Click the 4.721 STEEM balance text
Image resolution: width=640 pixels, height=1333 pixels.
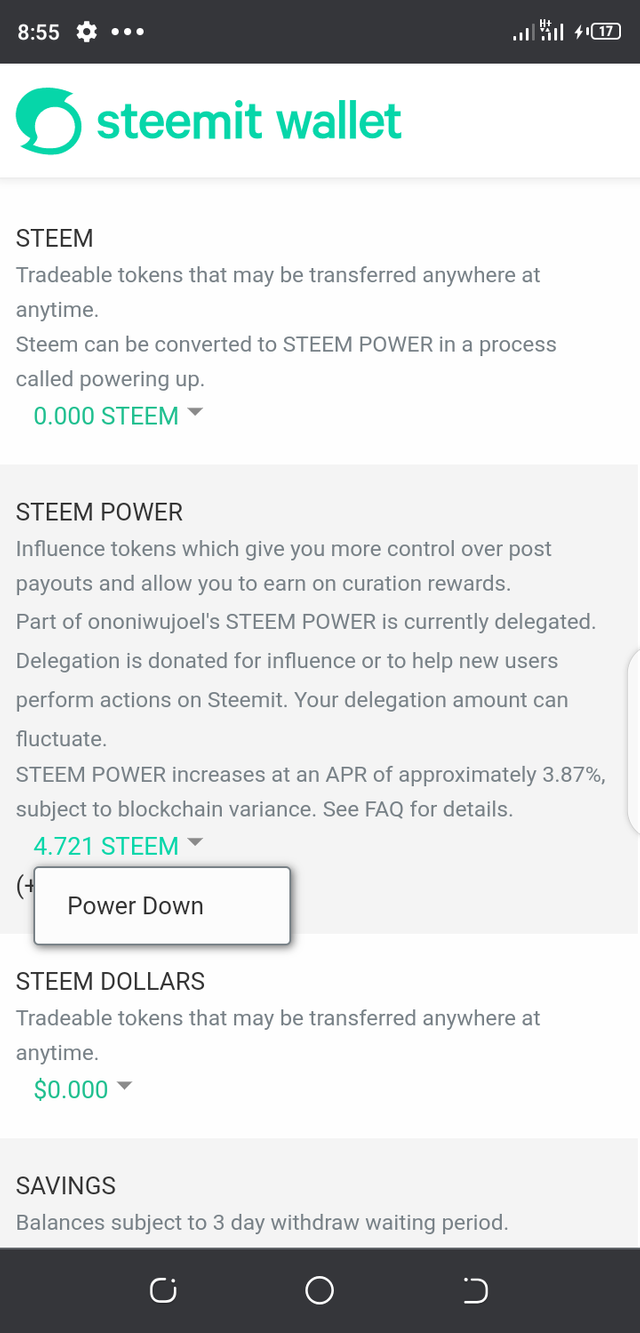(106, 846)
